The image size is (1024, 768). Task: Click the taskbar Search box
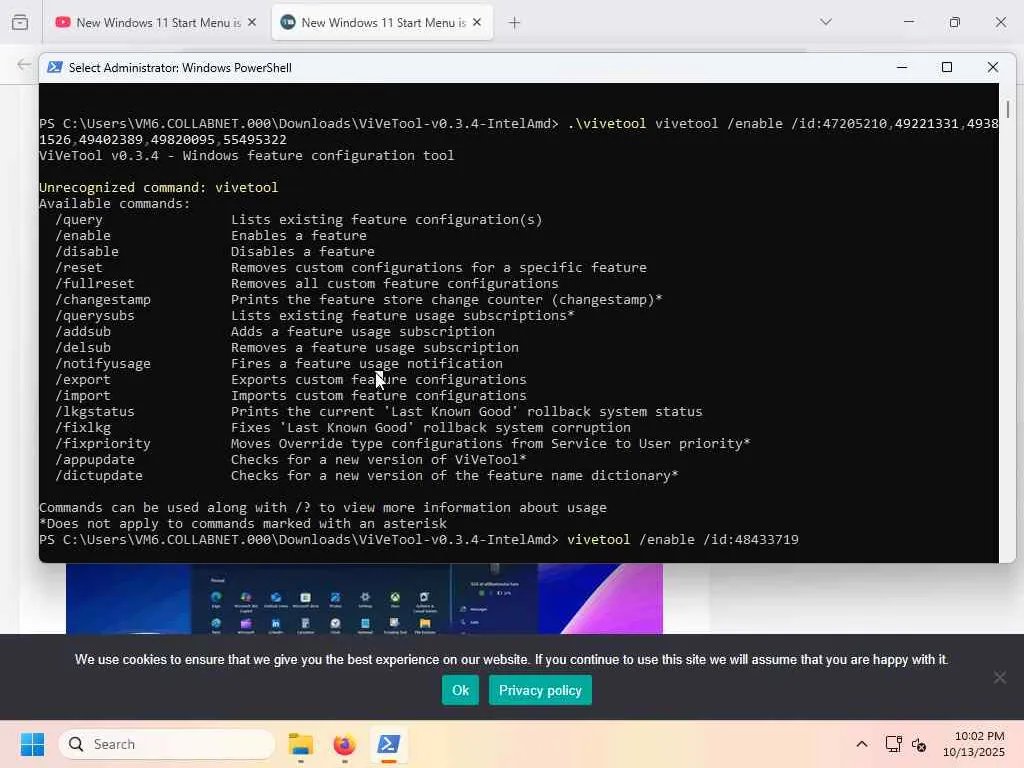pos(167,744)
